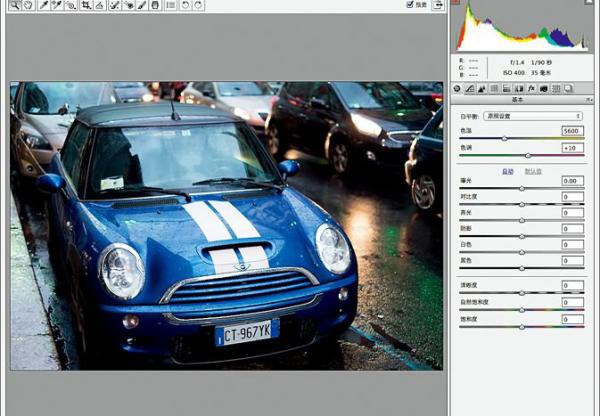The width and height of the screenshot is (600, 416).
Task: Open the Split Toning panel tab
Action: click(x=506, y=88)
